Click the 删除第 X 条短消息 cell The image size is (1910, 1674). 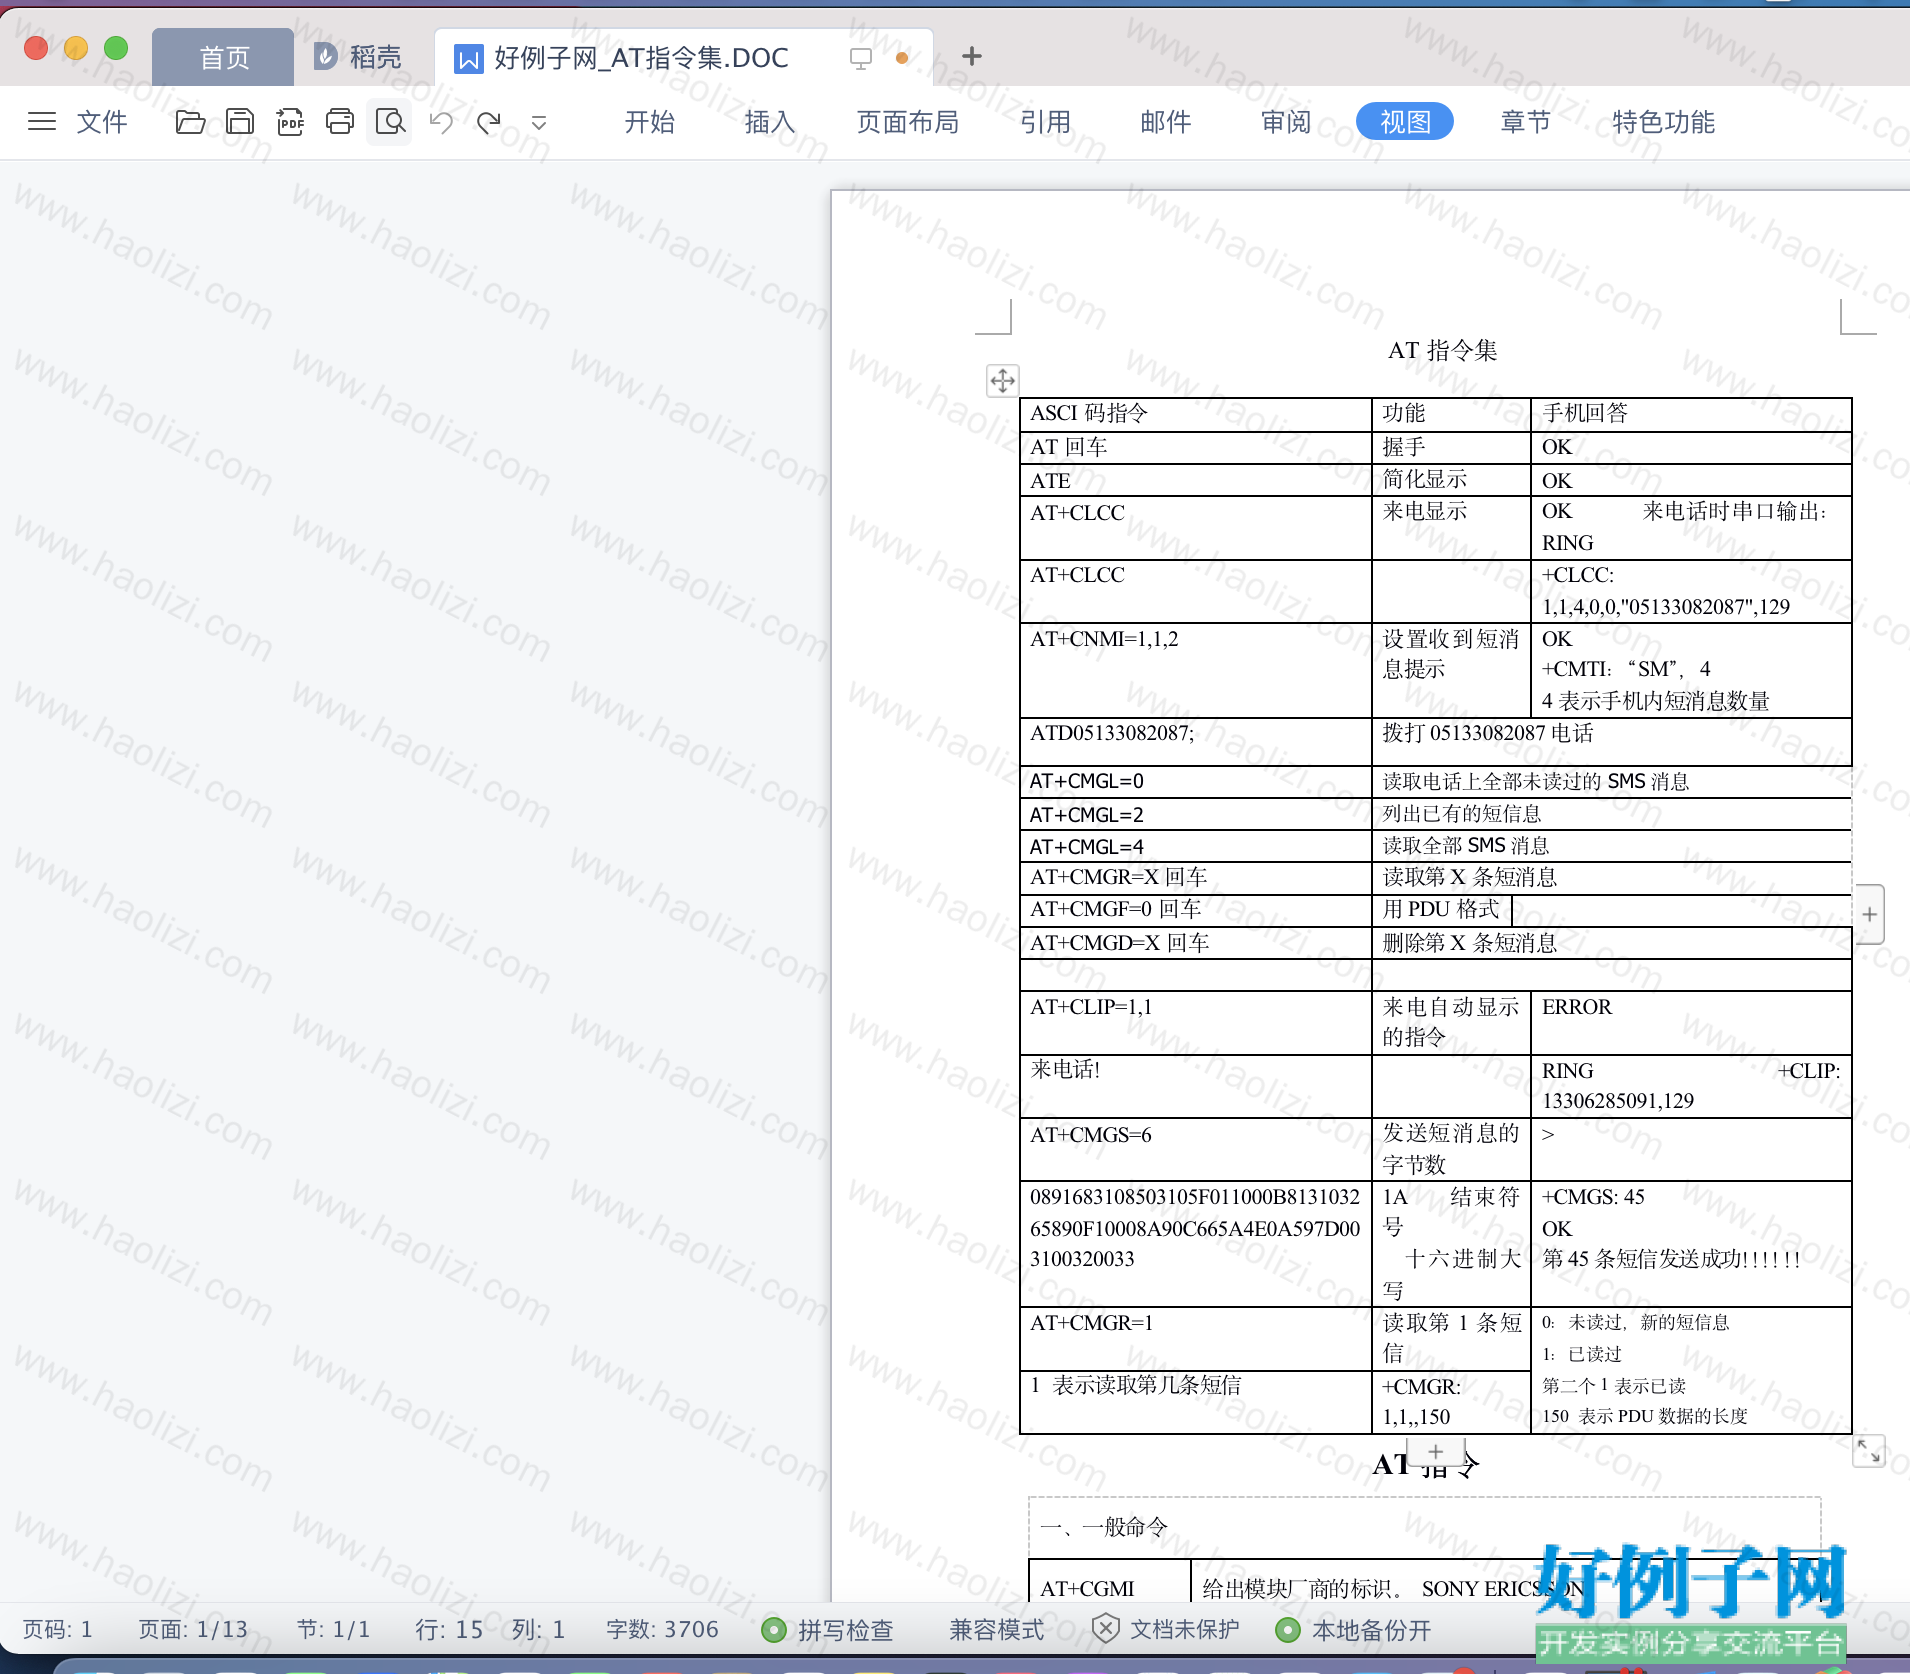point(1611,943)
